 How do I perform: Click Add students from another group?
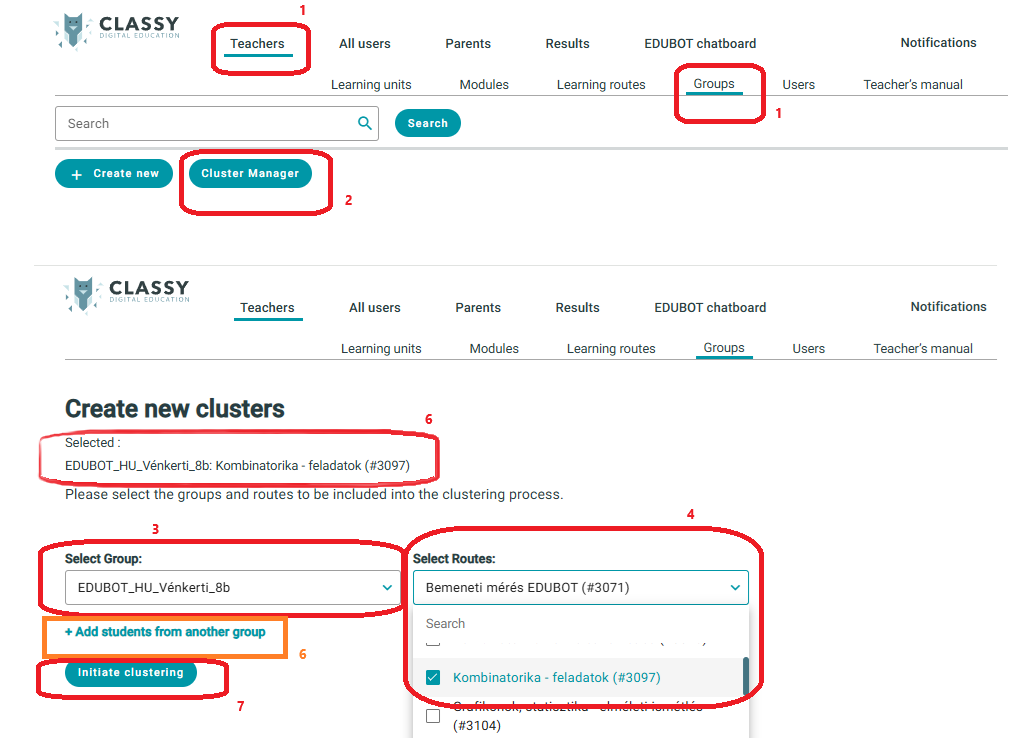click(x=165, y=632)
